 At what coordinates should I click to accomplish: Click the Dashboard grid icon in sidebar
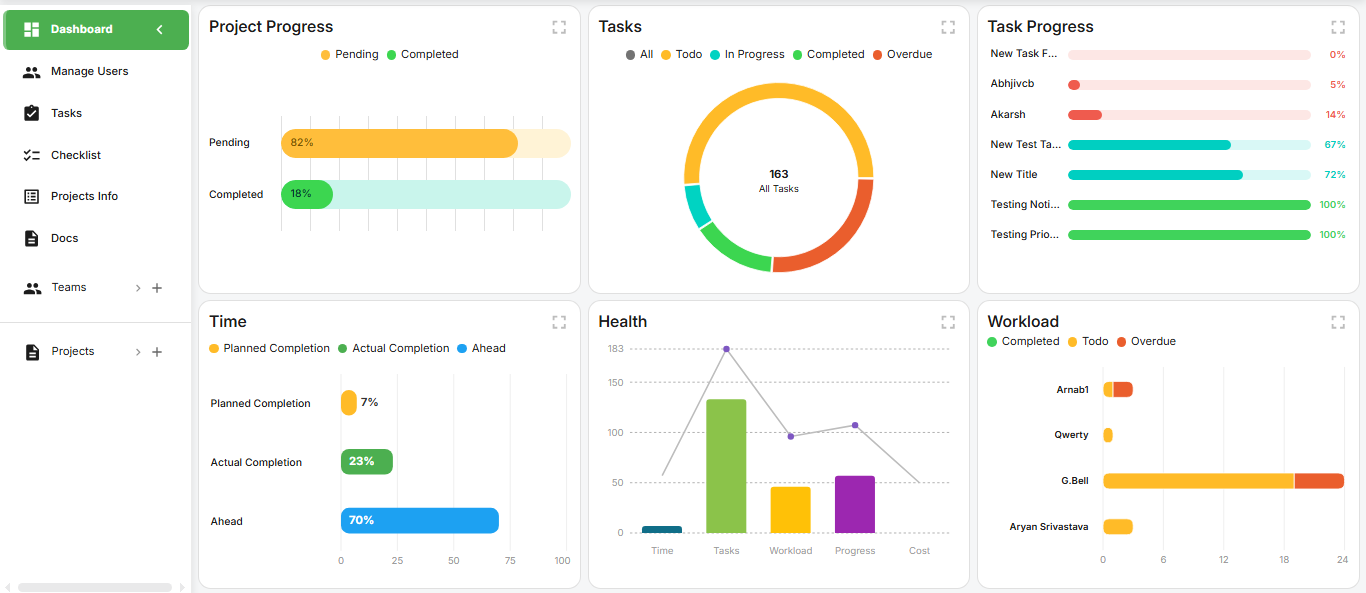pos(32,30)
